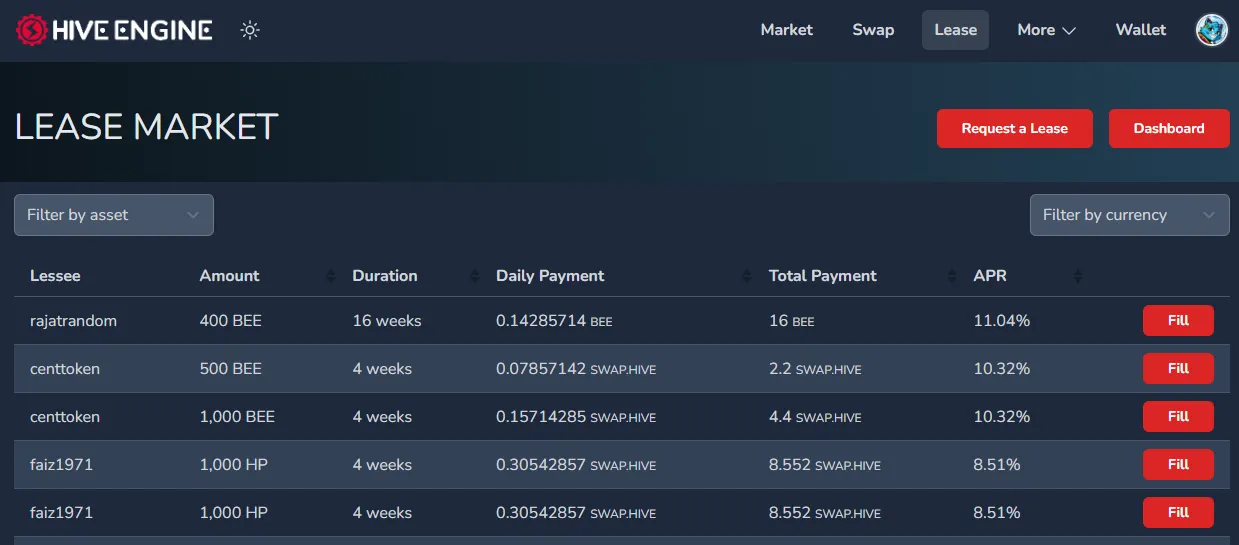Toggle the light/dark theme sun icon
The height and width of the screenshot is (545, 1239).
pyautogui.click(x=250, y=30)
